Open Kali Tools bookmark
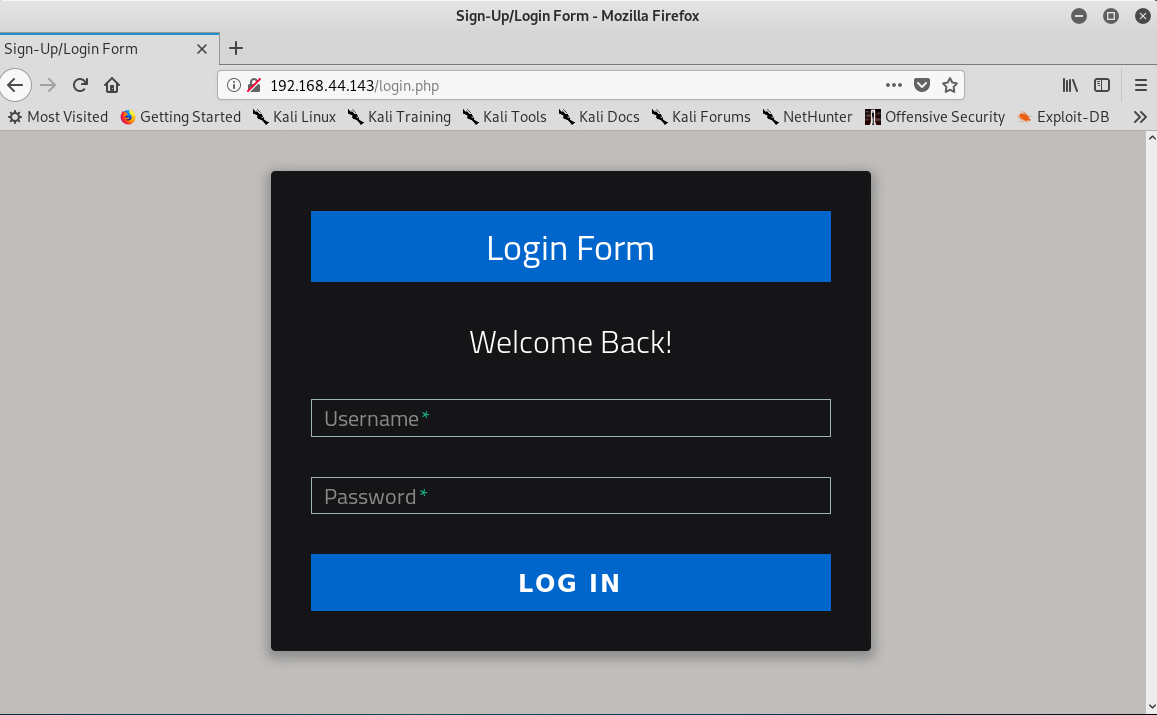Screen dimensions: 1157x715 pos(504,117)
